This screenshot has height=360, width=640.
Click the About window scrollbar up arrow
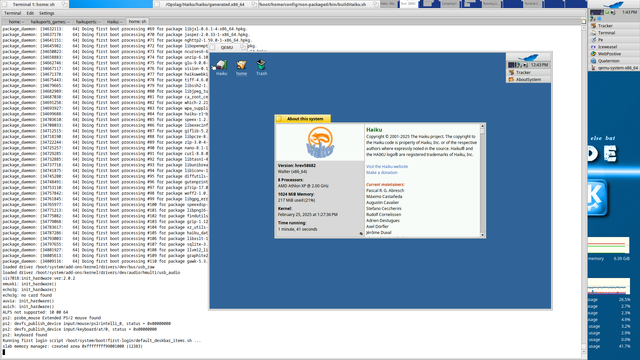click(482, 127)
